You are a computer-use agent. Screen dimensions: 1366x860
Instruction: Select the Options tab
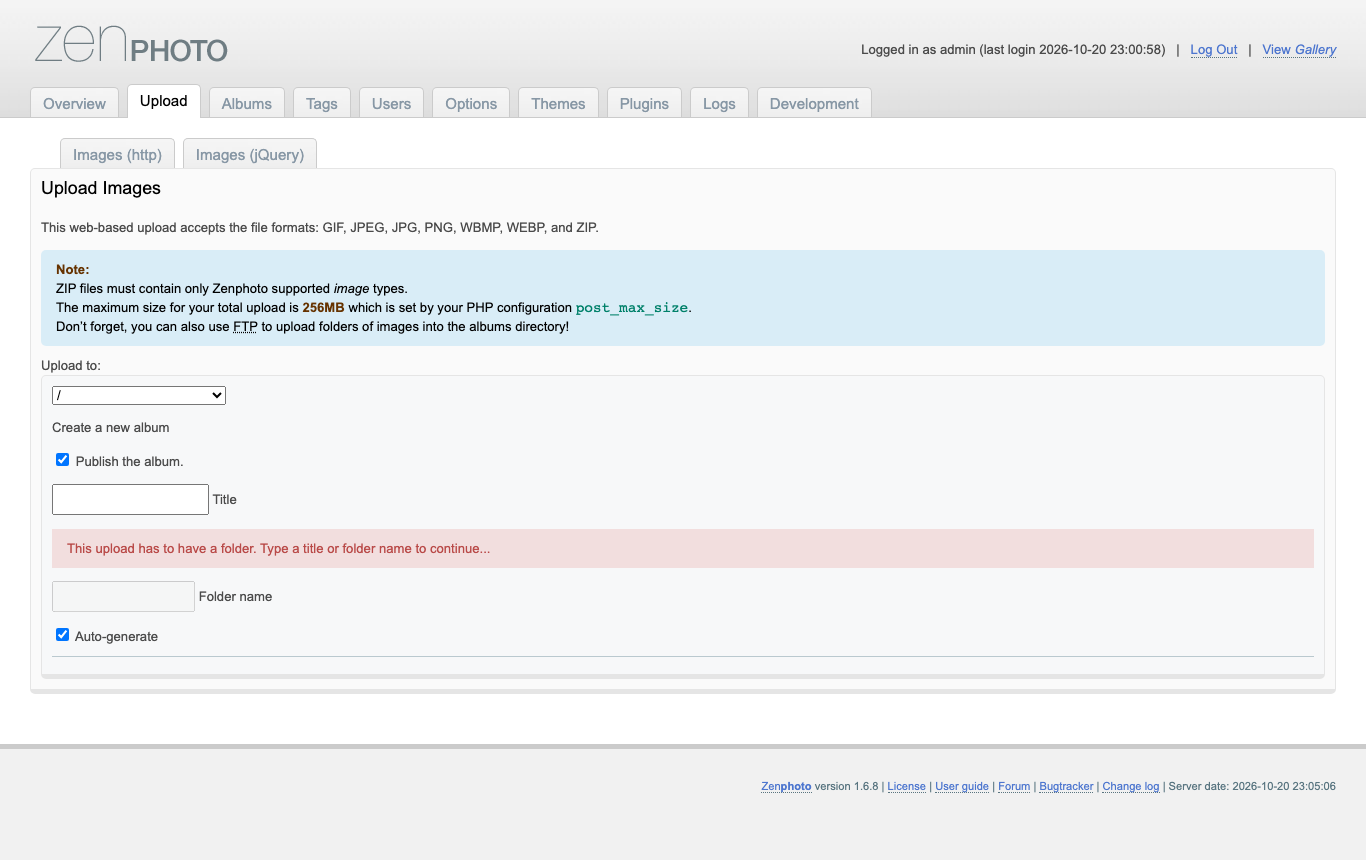[471, 103]
